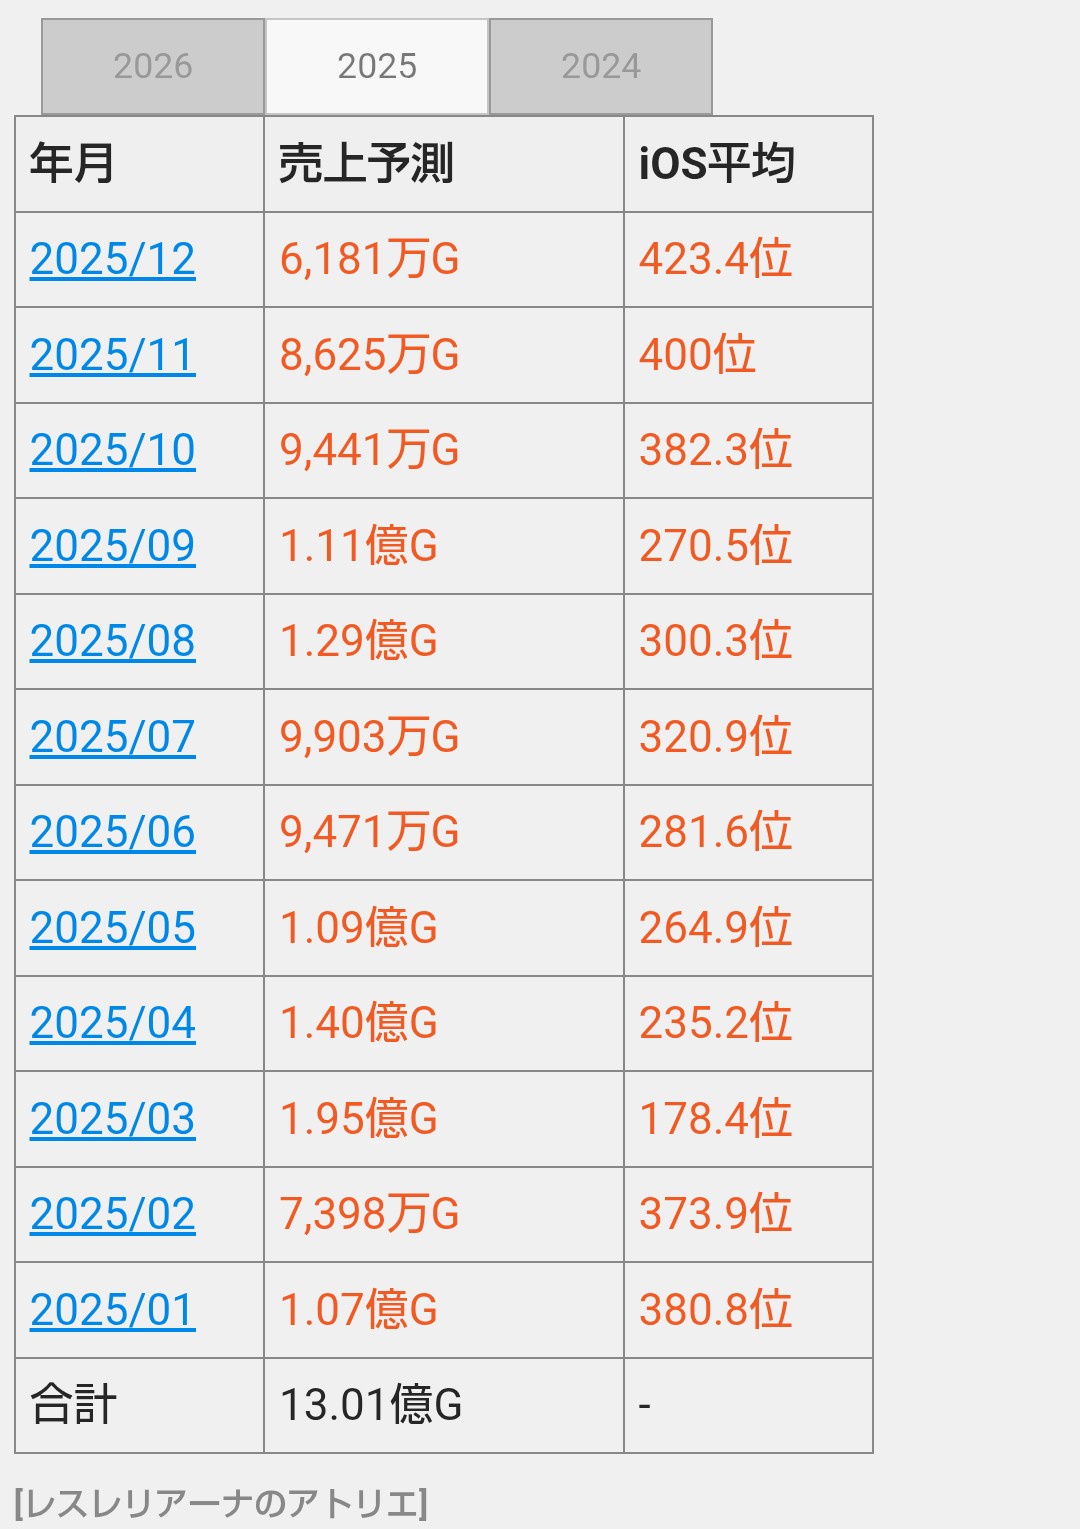Select the 2025/04 link
The width and height of the screenshot is (1080, 1529).
click(113, 1024)
